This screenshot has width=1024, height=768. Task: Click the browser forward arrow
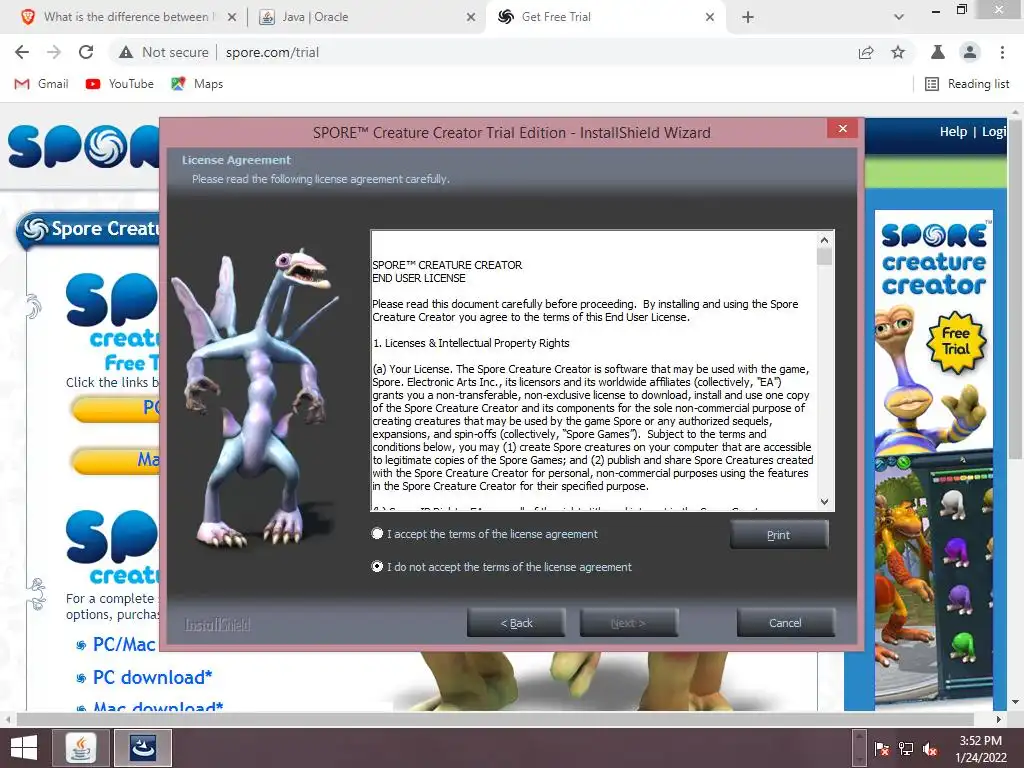tap(54, 52)
